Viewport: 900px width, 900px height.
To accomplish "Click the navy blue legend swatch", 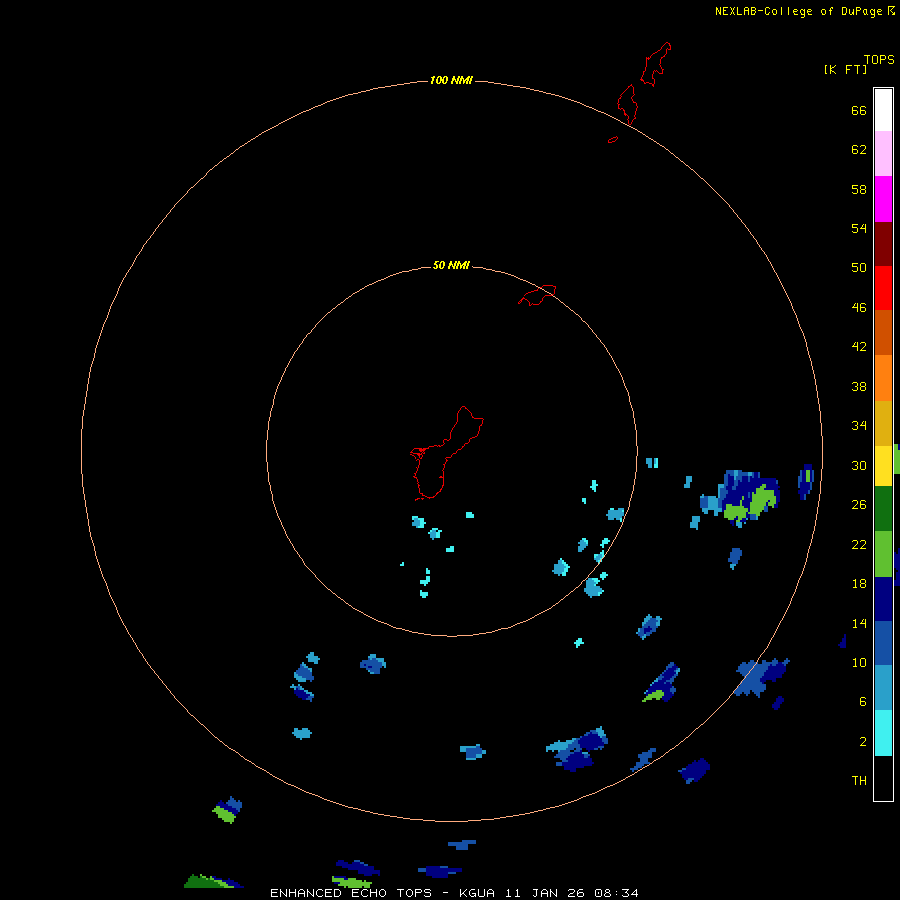I will [x=883, y=599].
